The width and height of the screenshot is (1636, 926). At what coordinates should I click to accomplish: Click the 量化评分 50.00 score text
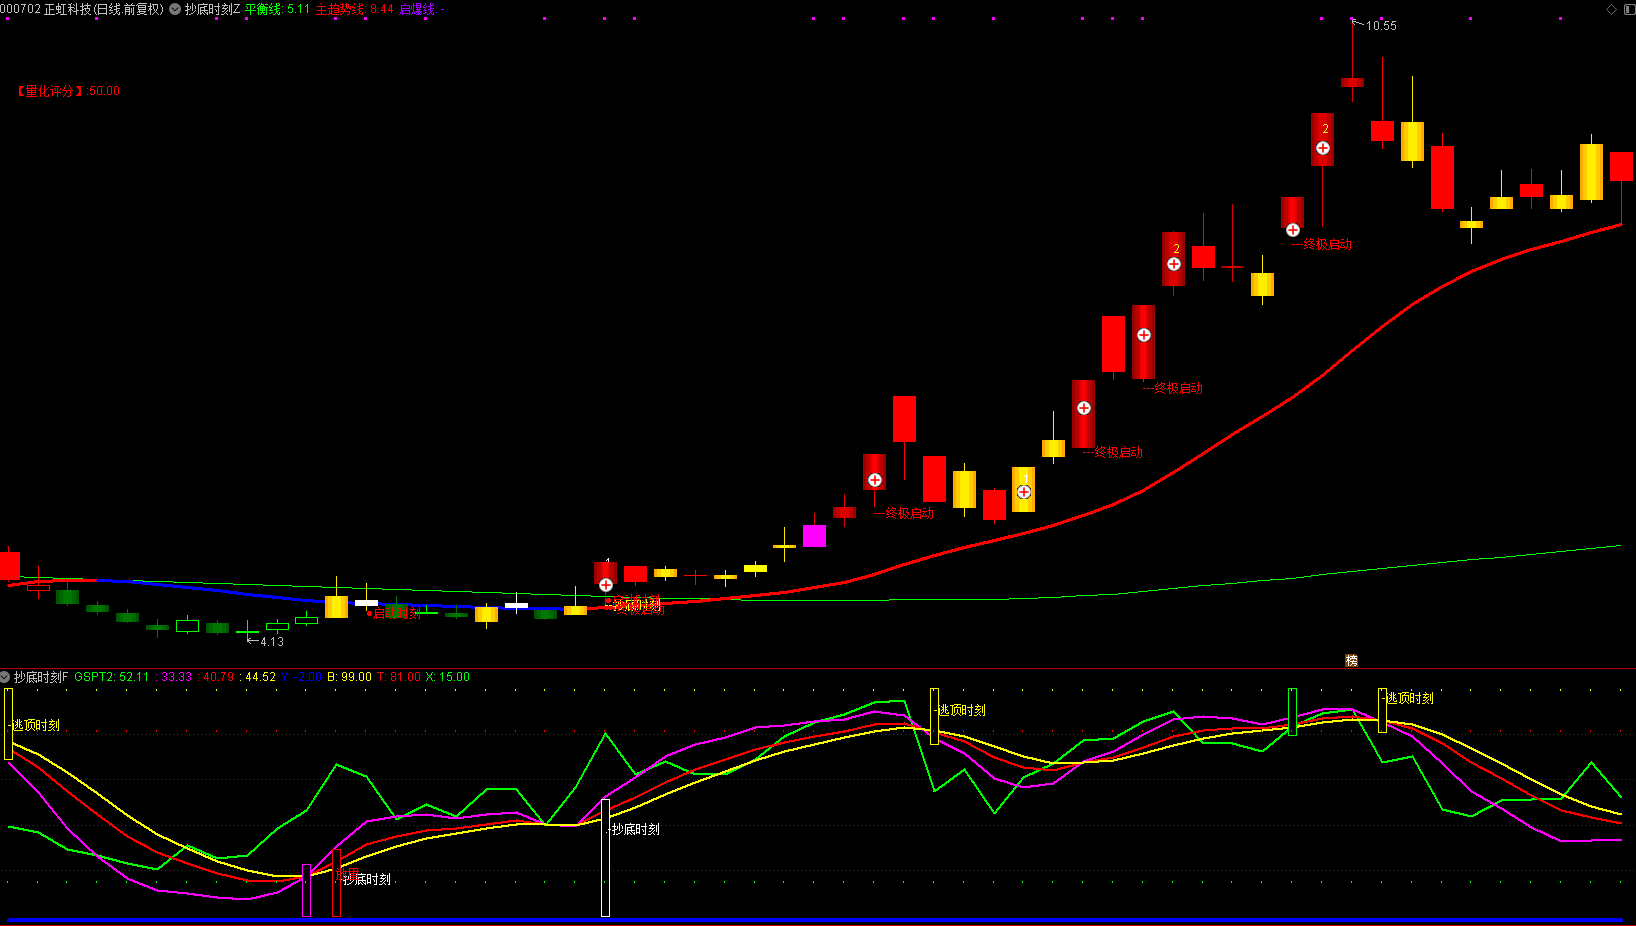click(x=67, y=91)
